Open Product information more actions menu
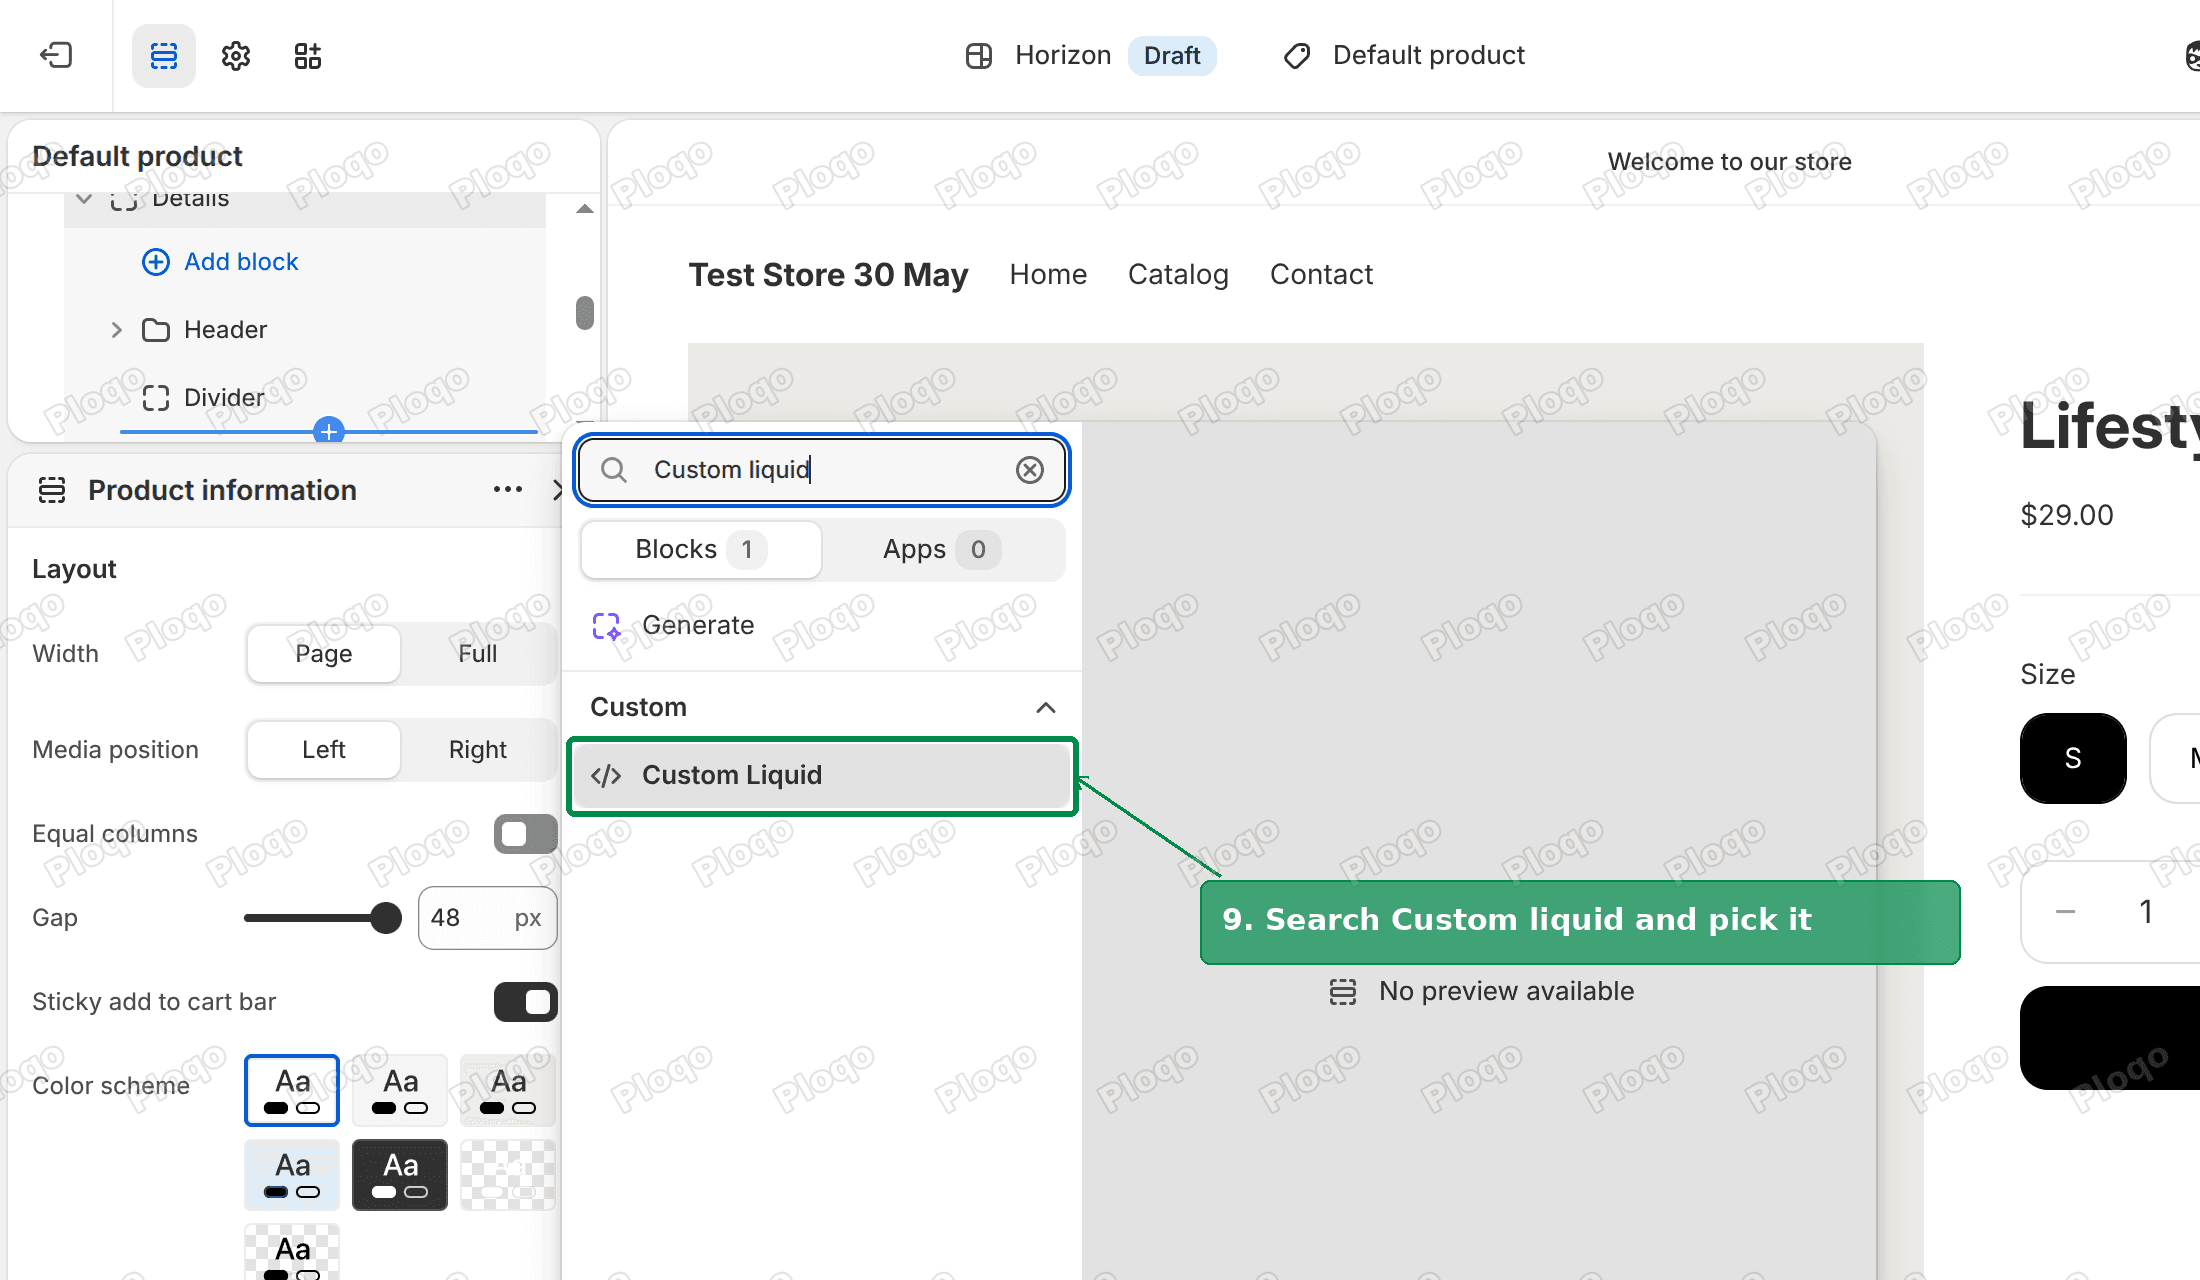This screenshot has height=1280, width=2200. point(508,490)
